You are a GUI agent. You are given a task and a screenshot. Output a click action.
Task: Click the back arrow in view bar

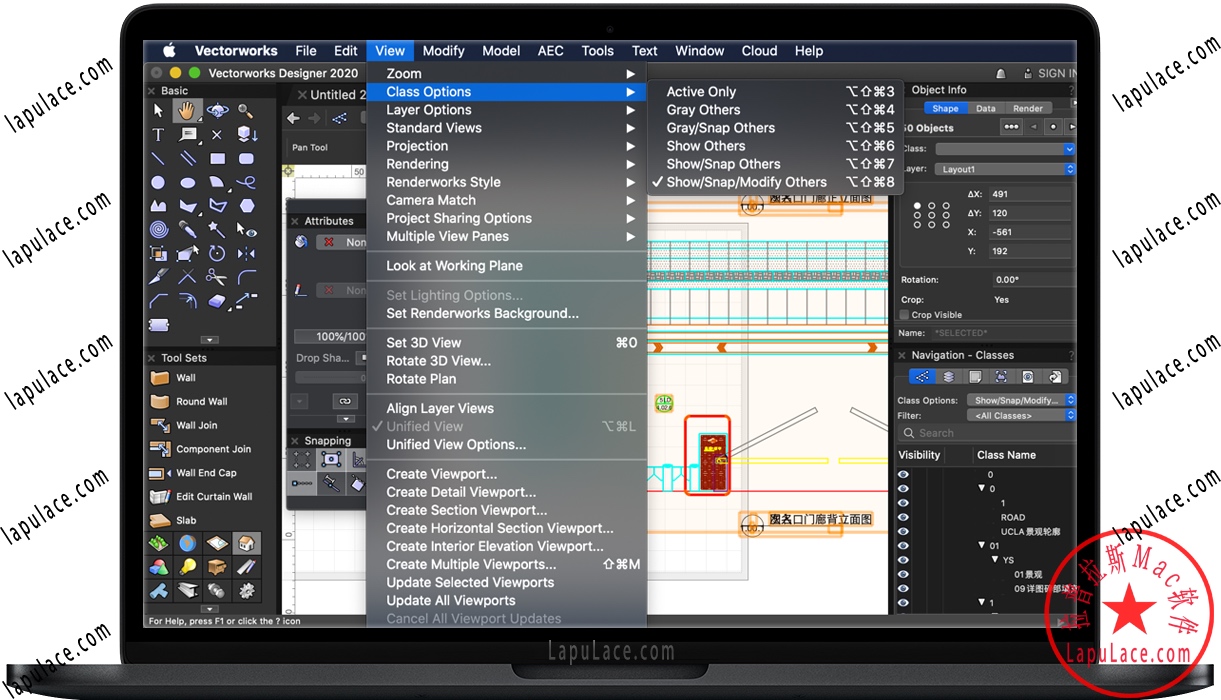[x=294, y=118]
